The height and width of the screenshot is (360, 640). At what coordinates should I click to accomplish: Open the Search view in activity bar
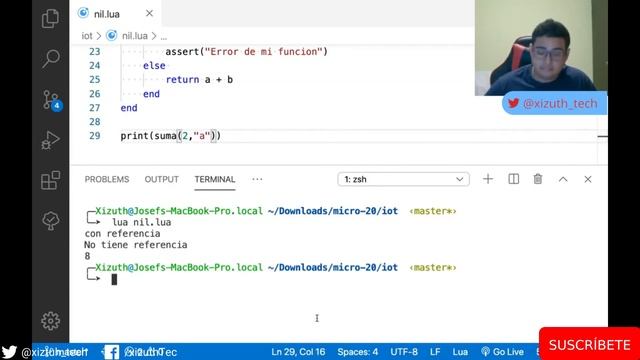[x=51, y=59]
